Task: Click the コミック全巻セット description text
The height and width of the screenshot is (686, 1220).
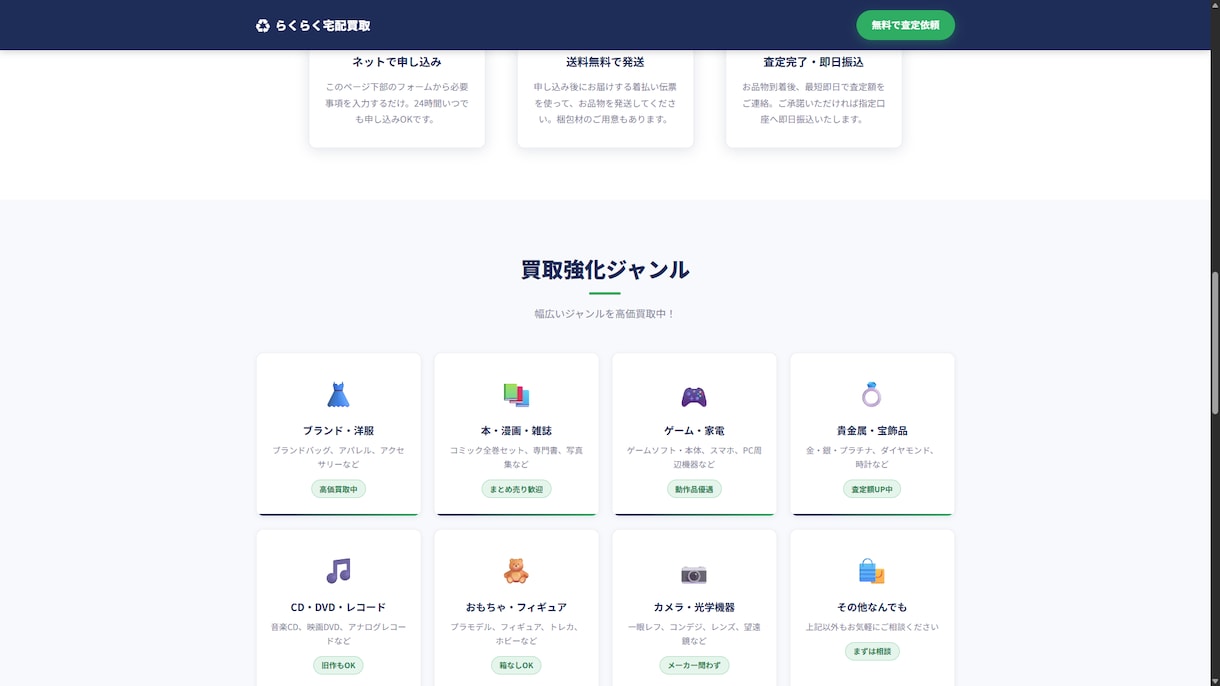Action: [516, 458]
